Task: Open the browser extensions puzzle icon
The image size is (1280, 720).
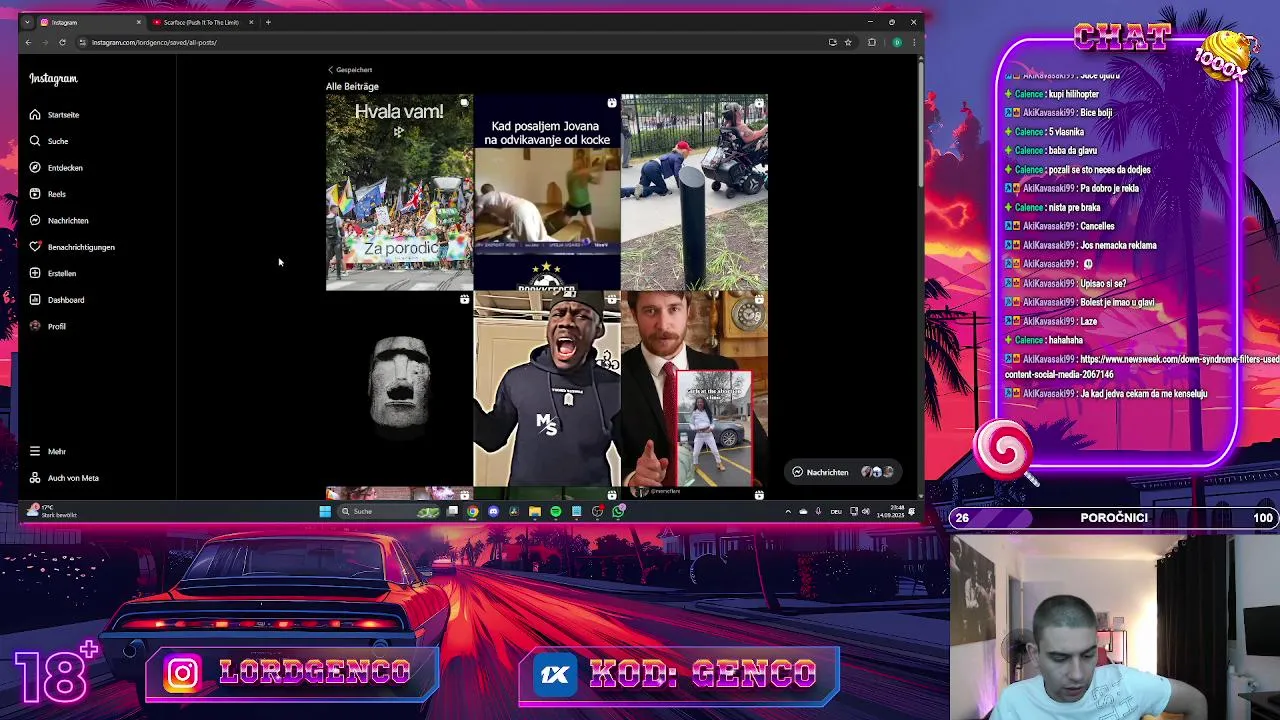Action: click(x=872, y=42)
